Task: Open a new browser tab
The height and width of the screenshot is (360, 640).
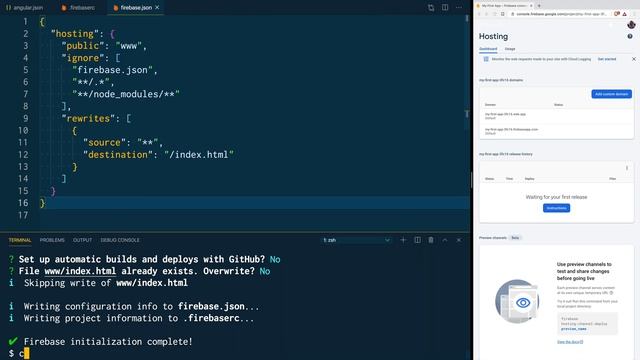Action: (x=539, y=6)
